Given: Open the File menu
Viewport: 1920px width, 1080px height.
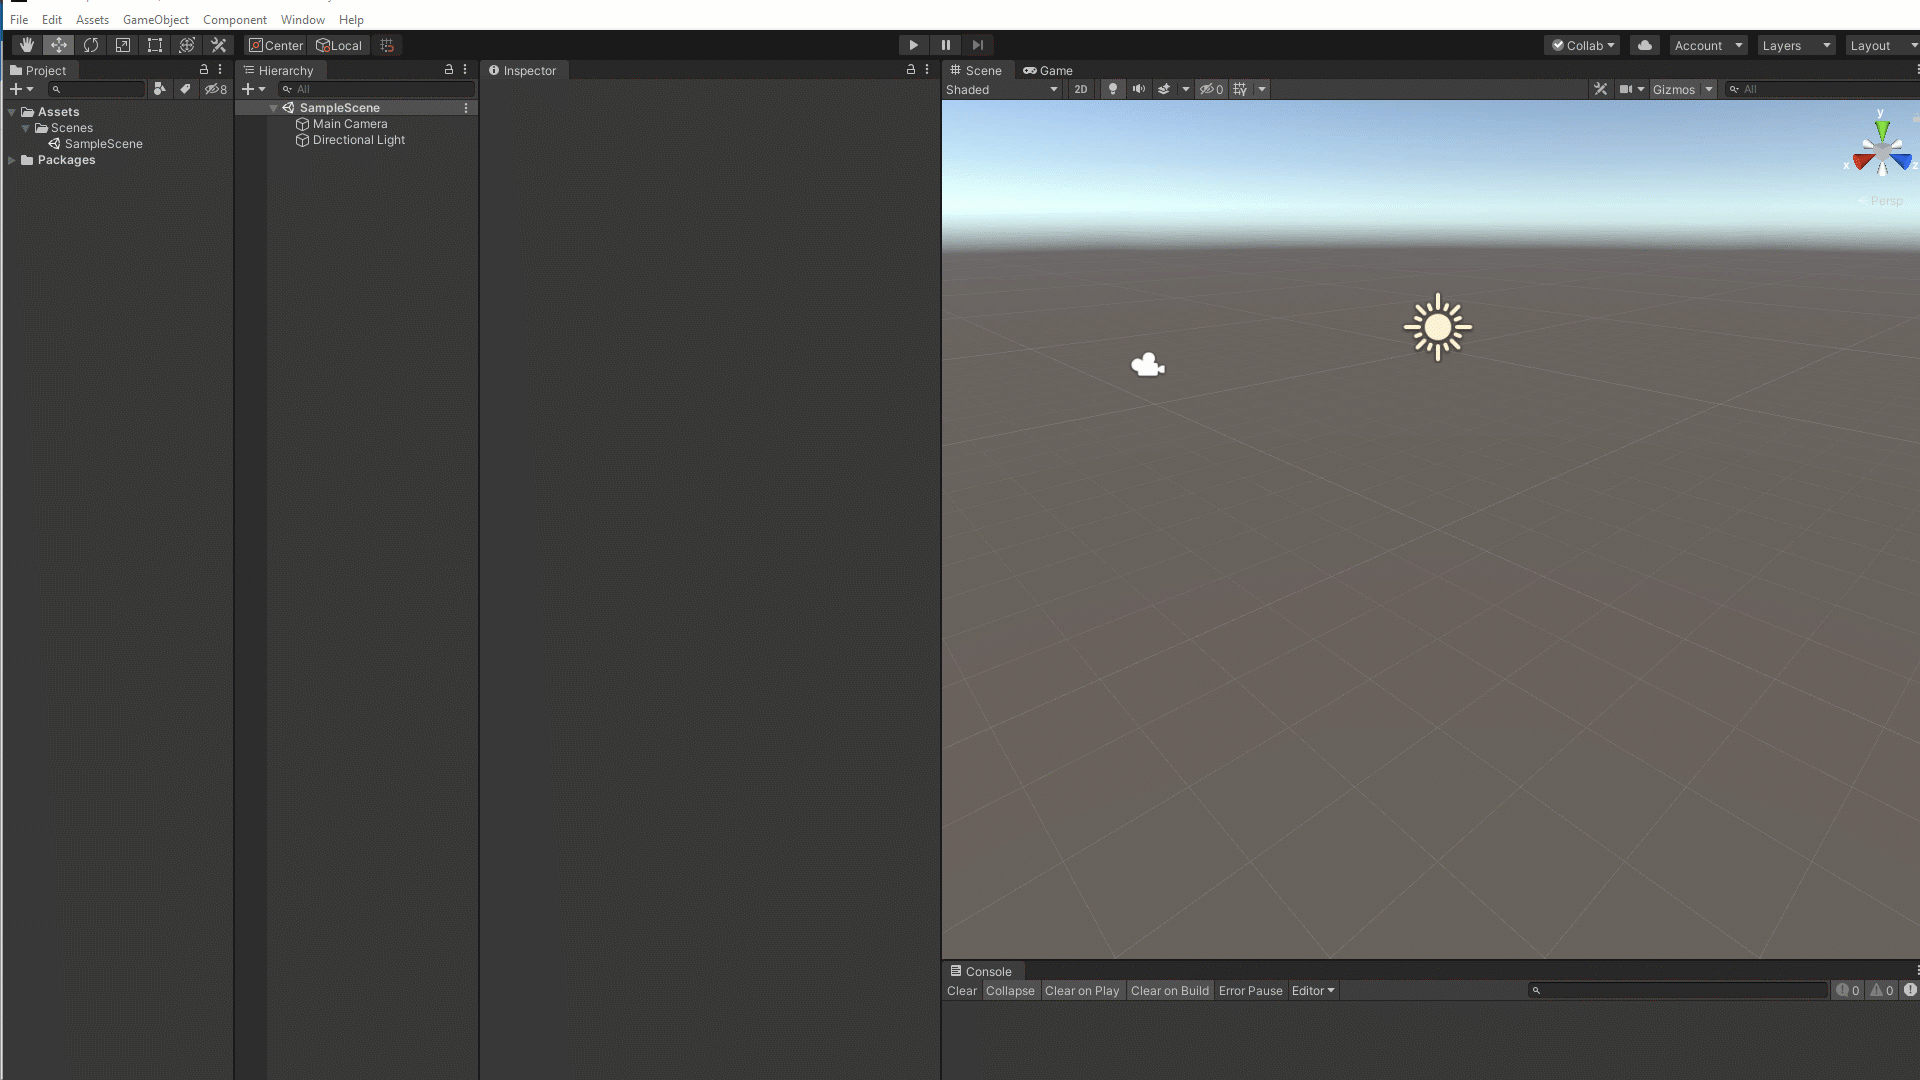Looking at the screenshot, I should click(19, 19).
